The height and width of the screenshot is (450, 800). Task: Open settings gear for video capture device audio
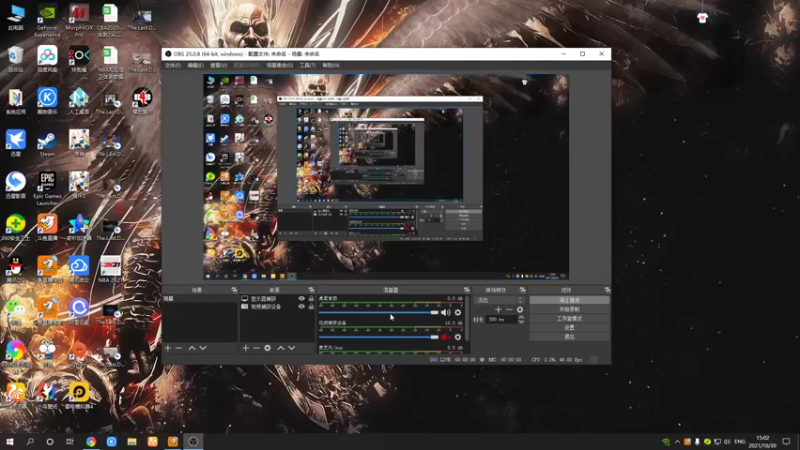pyautogui.click(x=458, y=337)
